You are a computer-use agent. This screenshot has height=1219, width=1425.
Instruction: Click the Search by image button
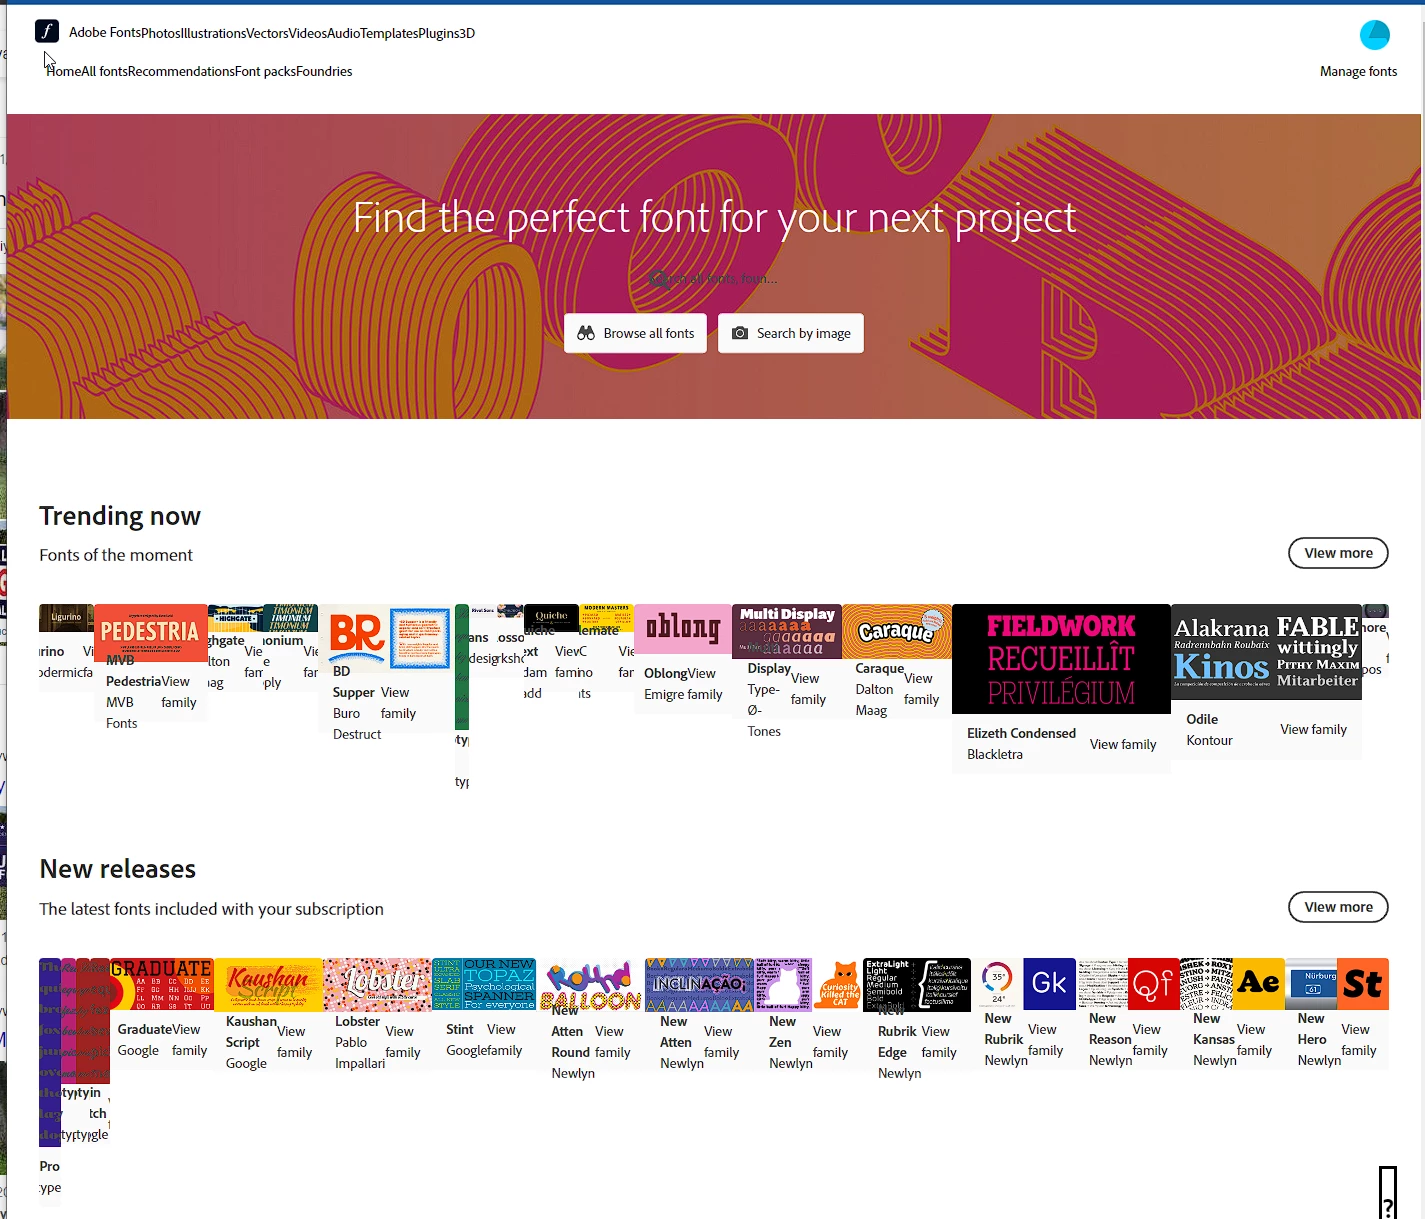point(790,333)
